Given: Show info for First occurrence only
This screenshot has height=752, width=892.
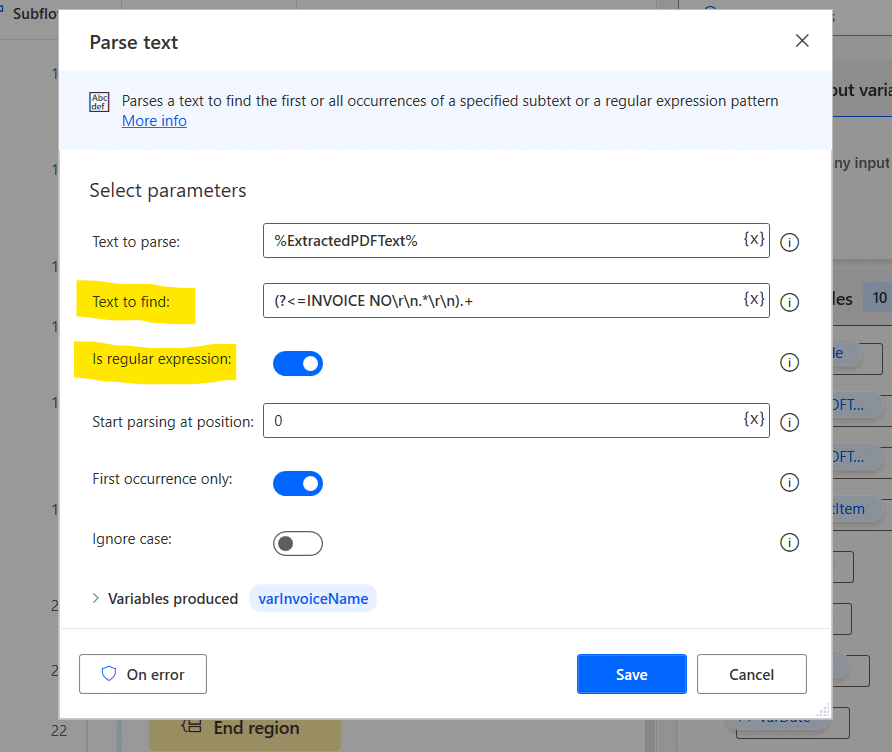Looking at the screenshot, I should coord(789,482).
